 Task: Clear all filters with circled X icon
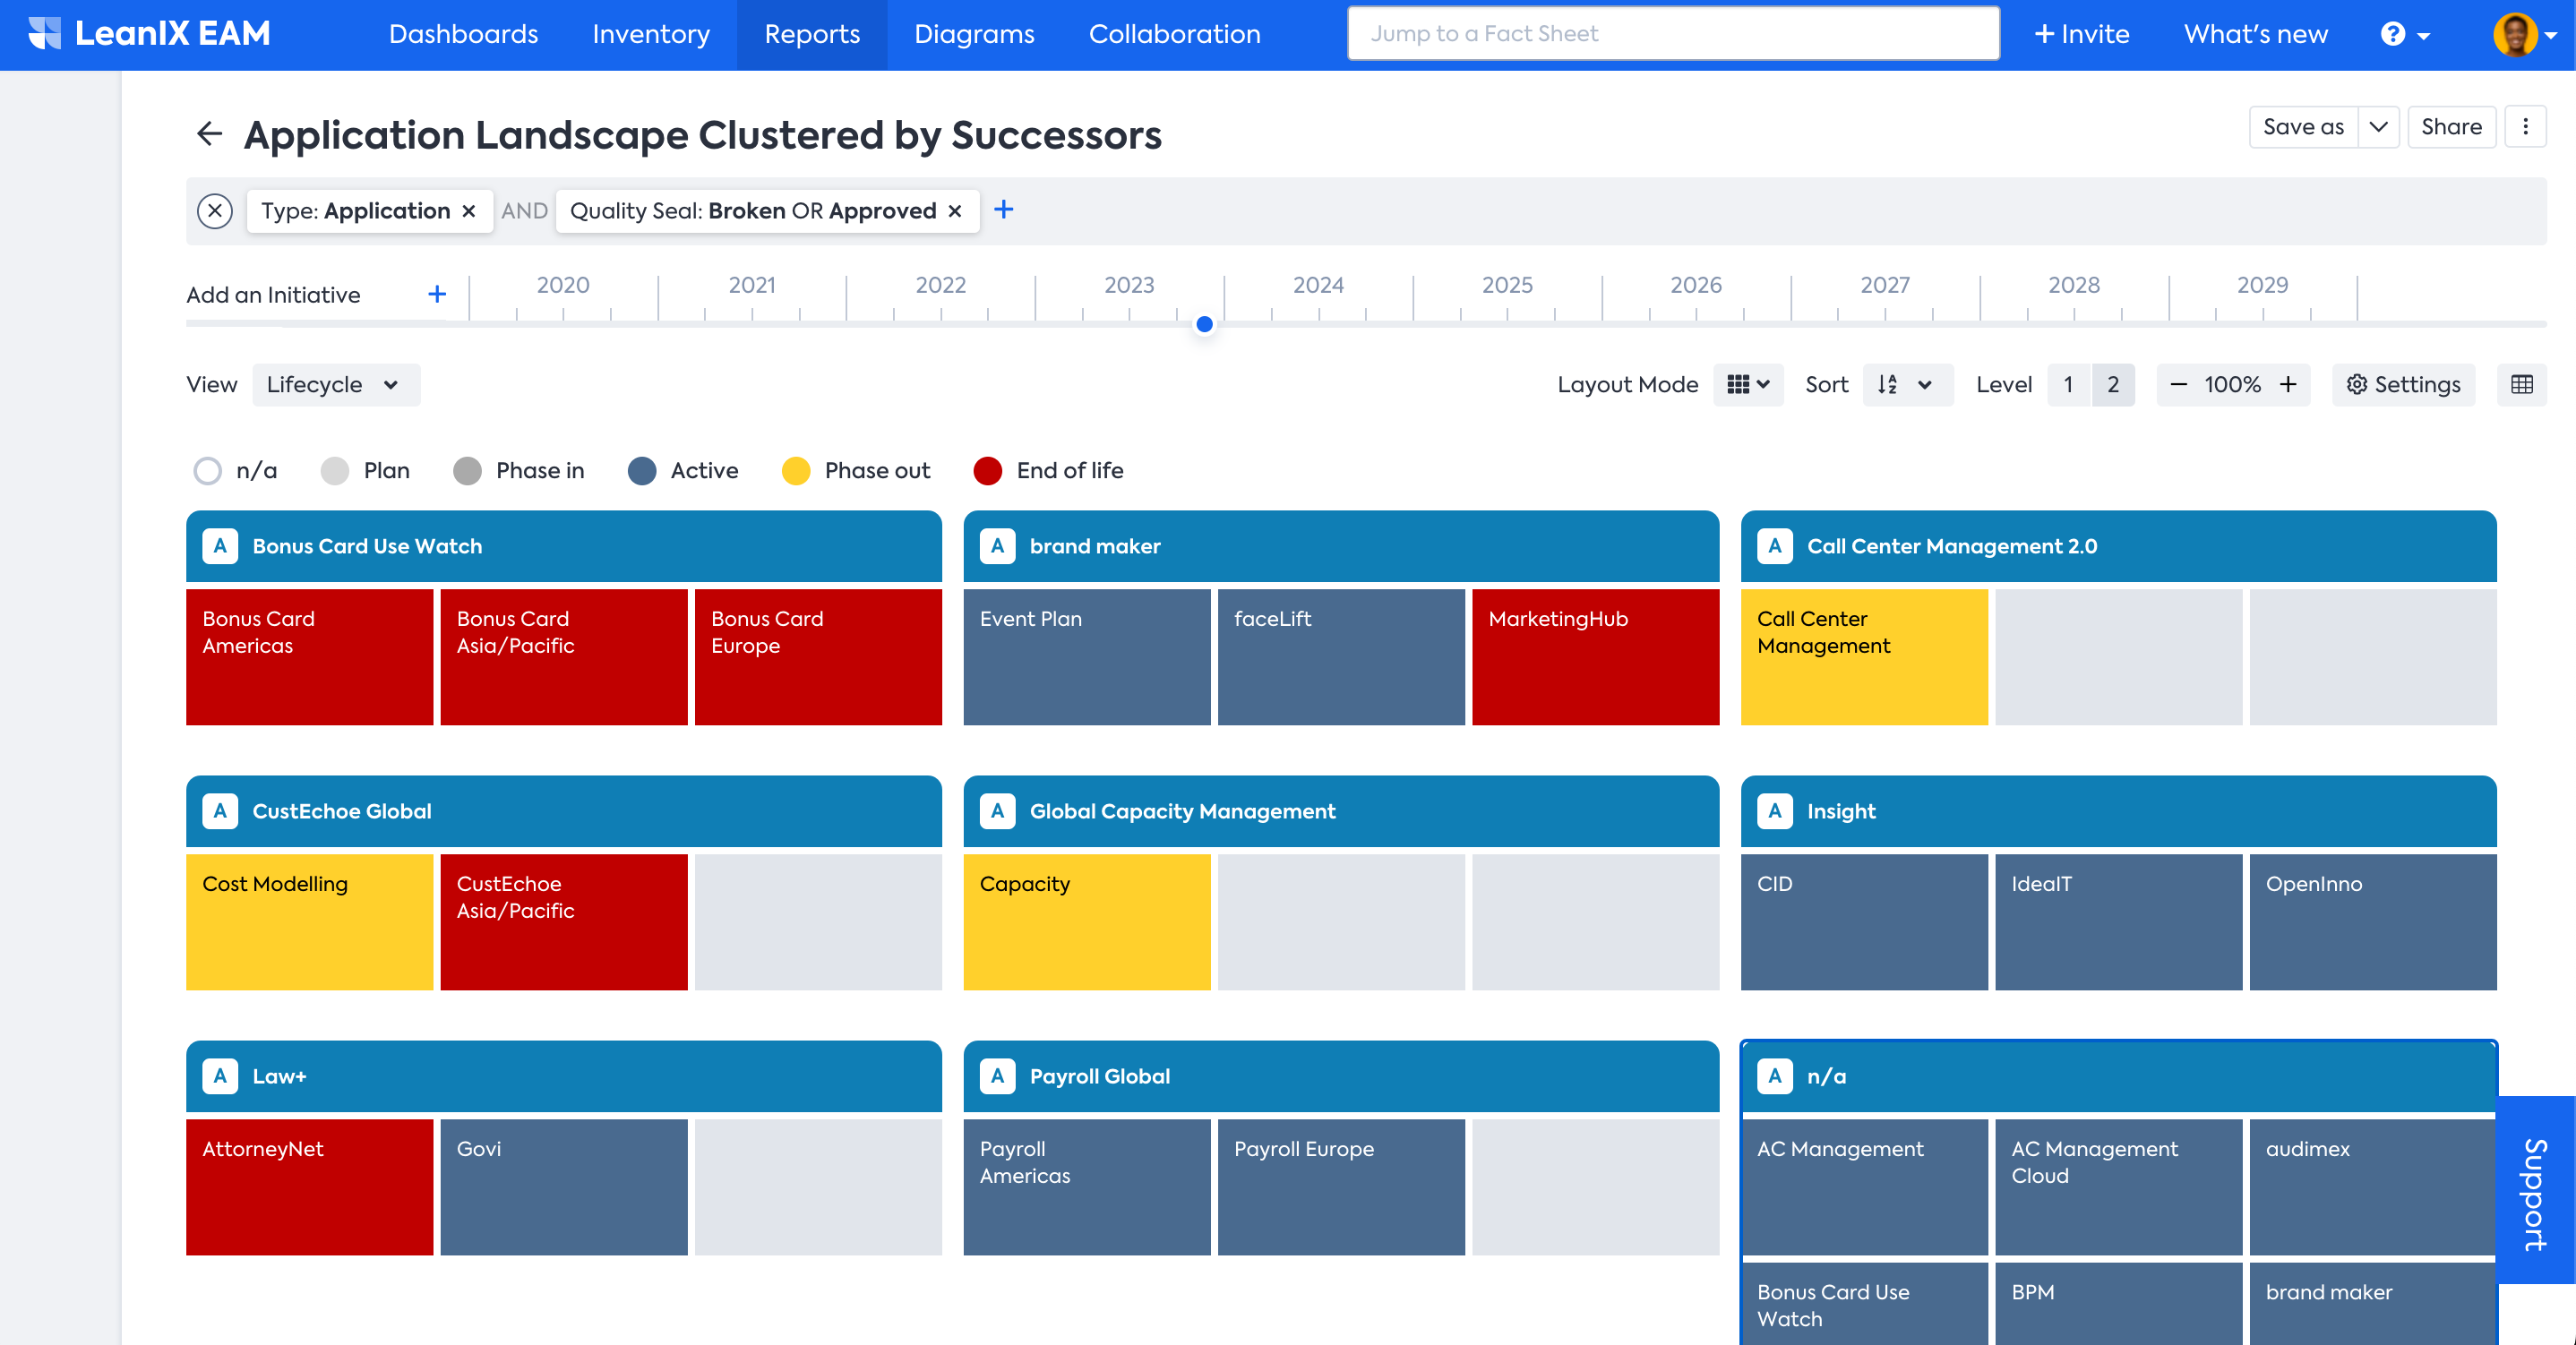[215, 211]
